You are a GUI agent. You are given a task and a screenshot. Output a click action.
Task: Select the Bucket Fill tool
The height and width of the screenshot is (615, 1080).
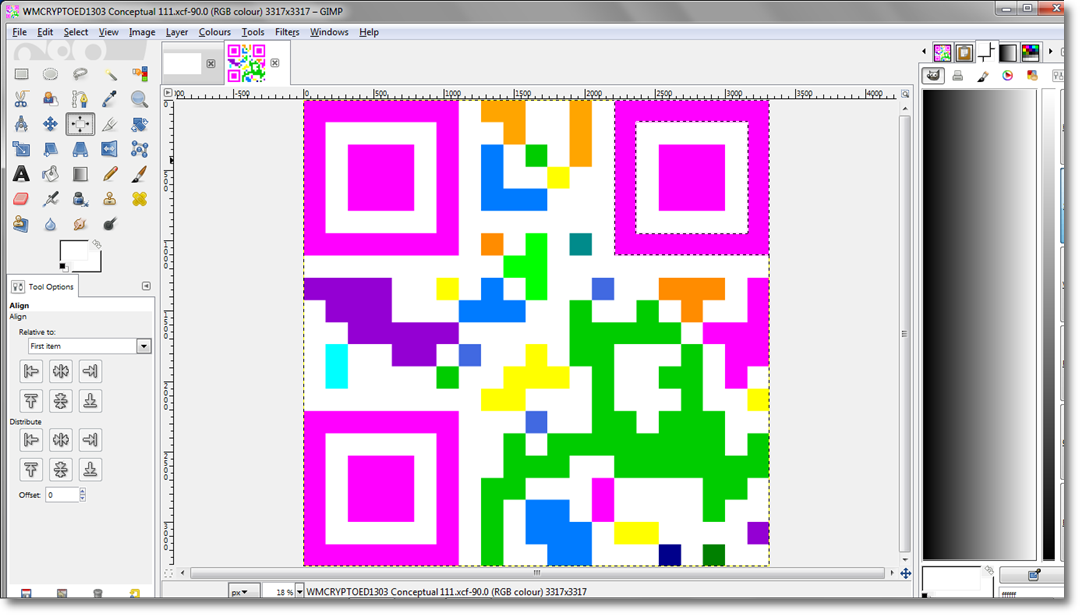click(50, 174)
